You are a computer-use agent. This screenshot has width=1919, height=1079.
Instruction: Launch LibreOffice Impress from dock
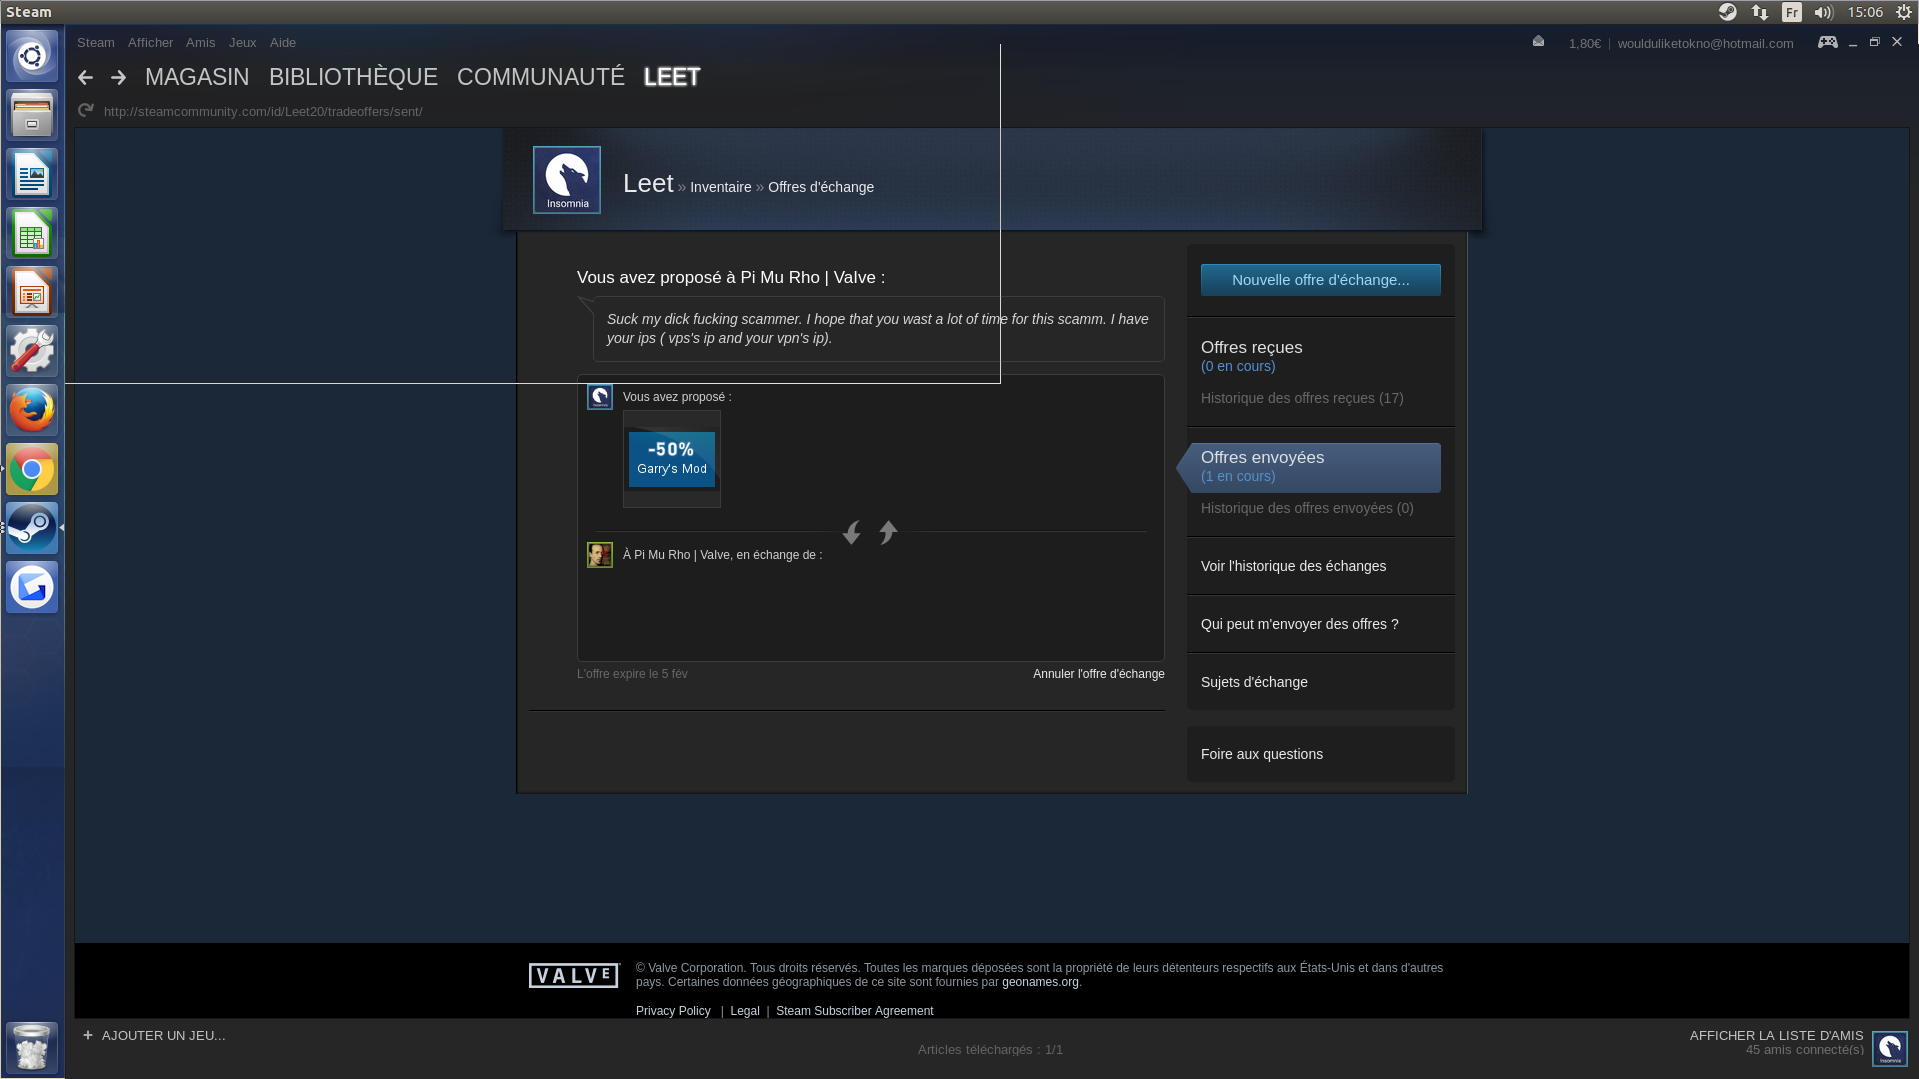(32, 292)
